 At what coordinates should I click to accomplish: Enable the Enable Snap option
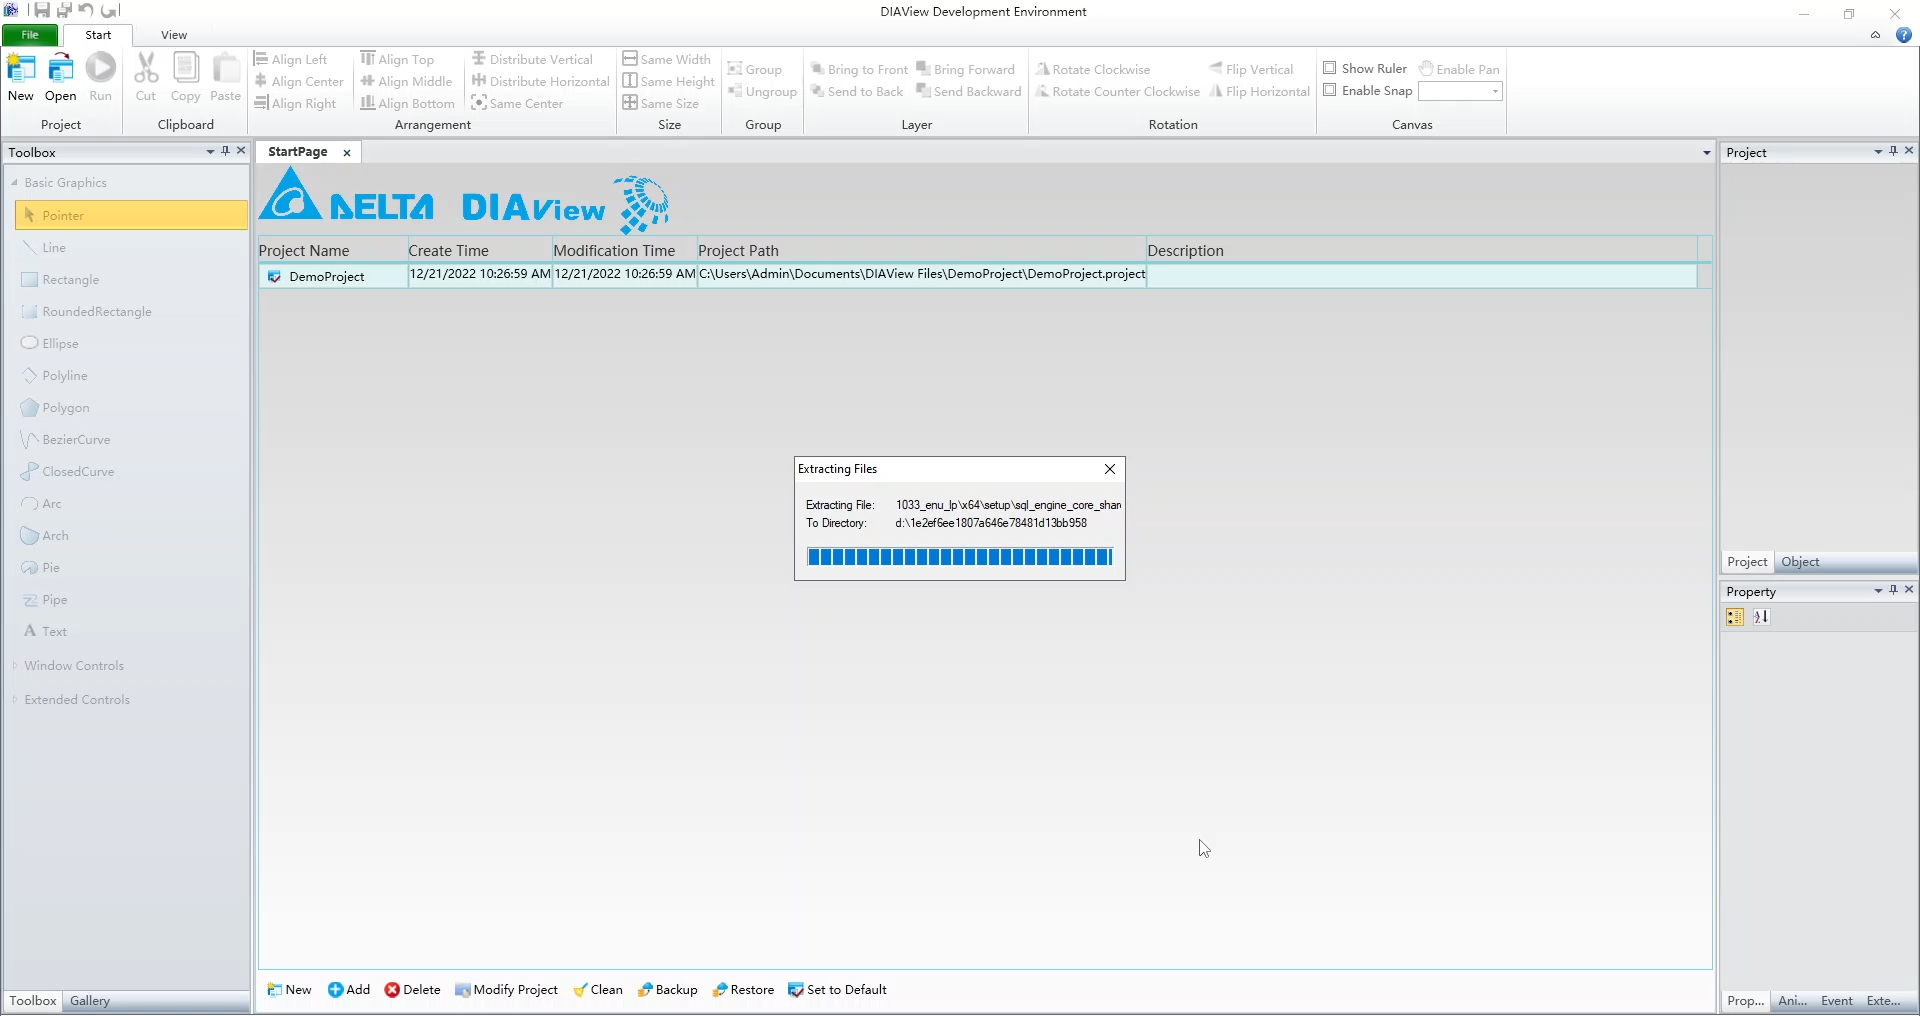[1331, 90]
